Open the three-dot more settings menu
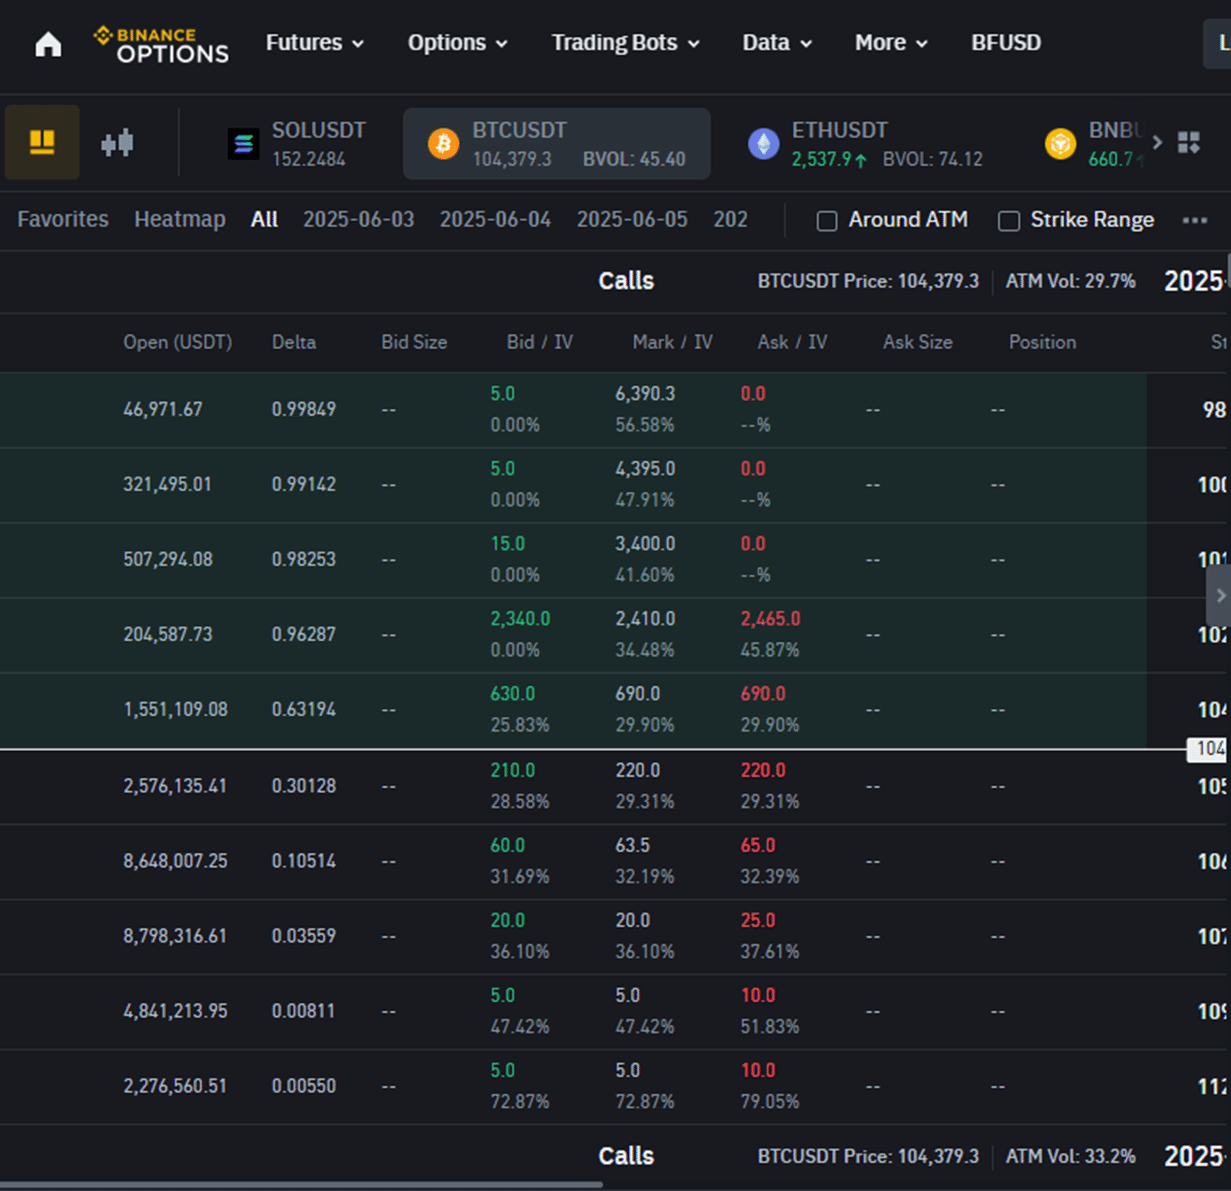1231x1191 pixels. click(1195, 220)
